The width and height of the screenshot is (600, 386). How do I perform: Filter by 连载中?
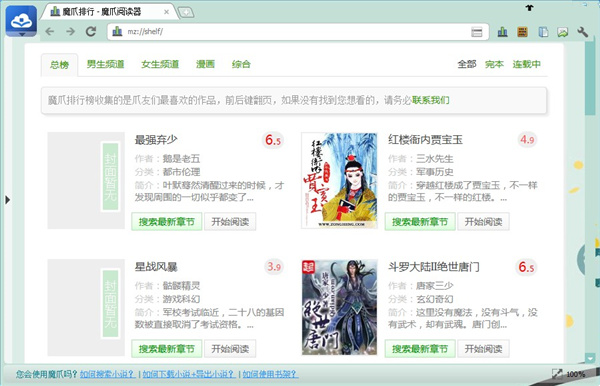pyautogui.click(x=527, y=64)
